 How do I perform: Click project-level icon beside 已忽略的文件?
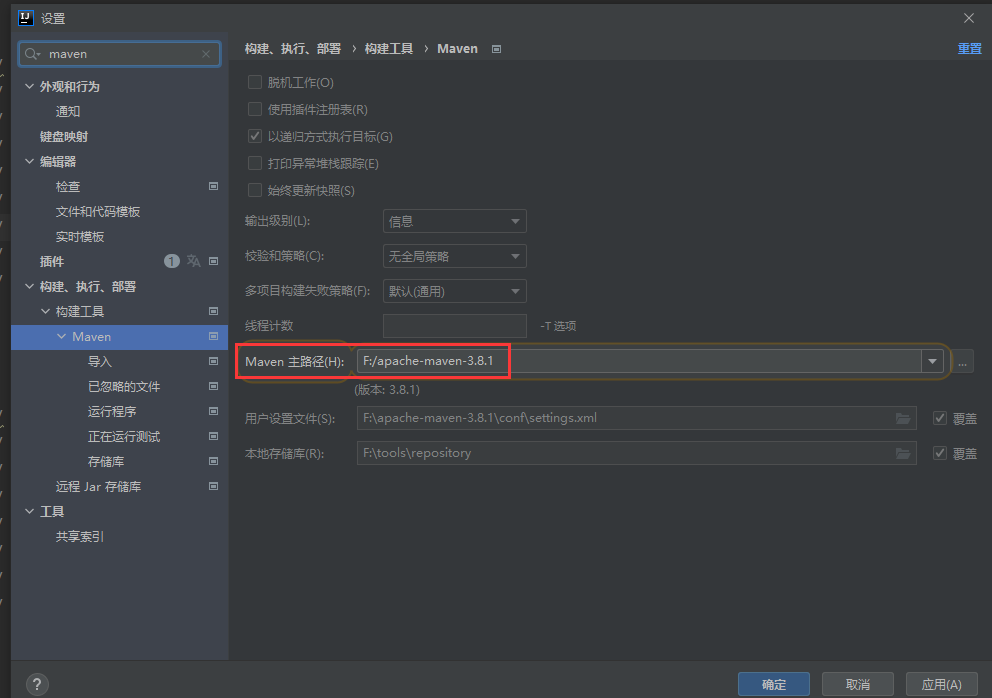click(213, 387)
